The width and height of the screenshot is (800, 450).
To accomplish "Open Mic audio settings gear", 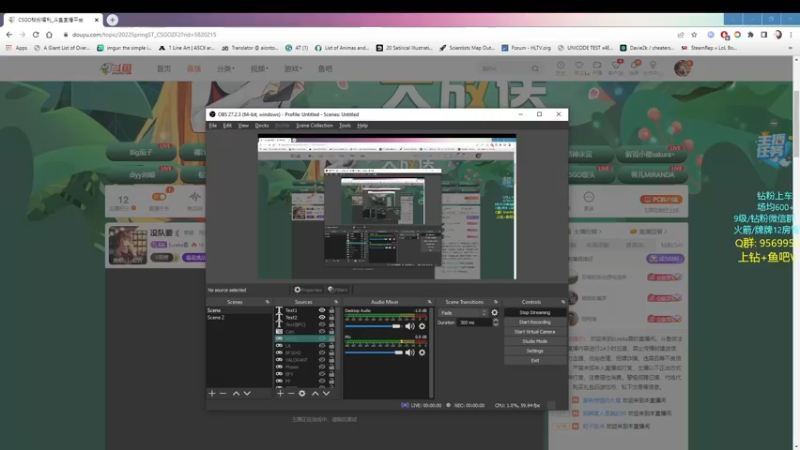I will (422, 353).
